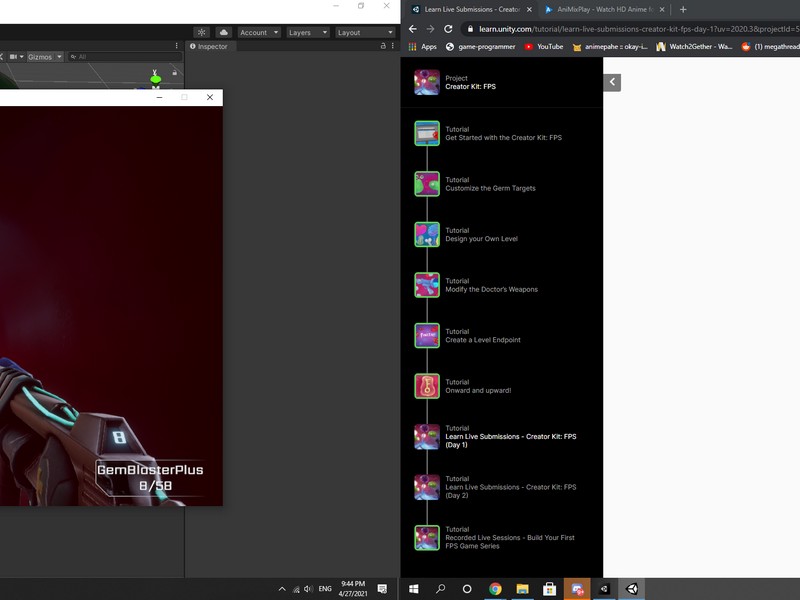800x600 pixels.
Task: Open the Layout dropdown in Unity
Action: pos(365,32)
